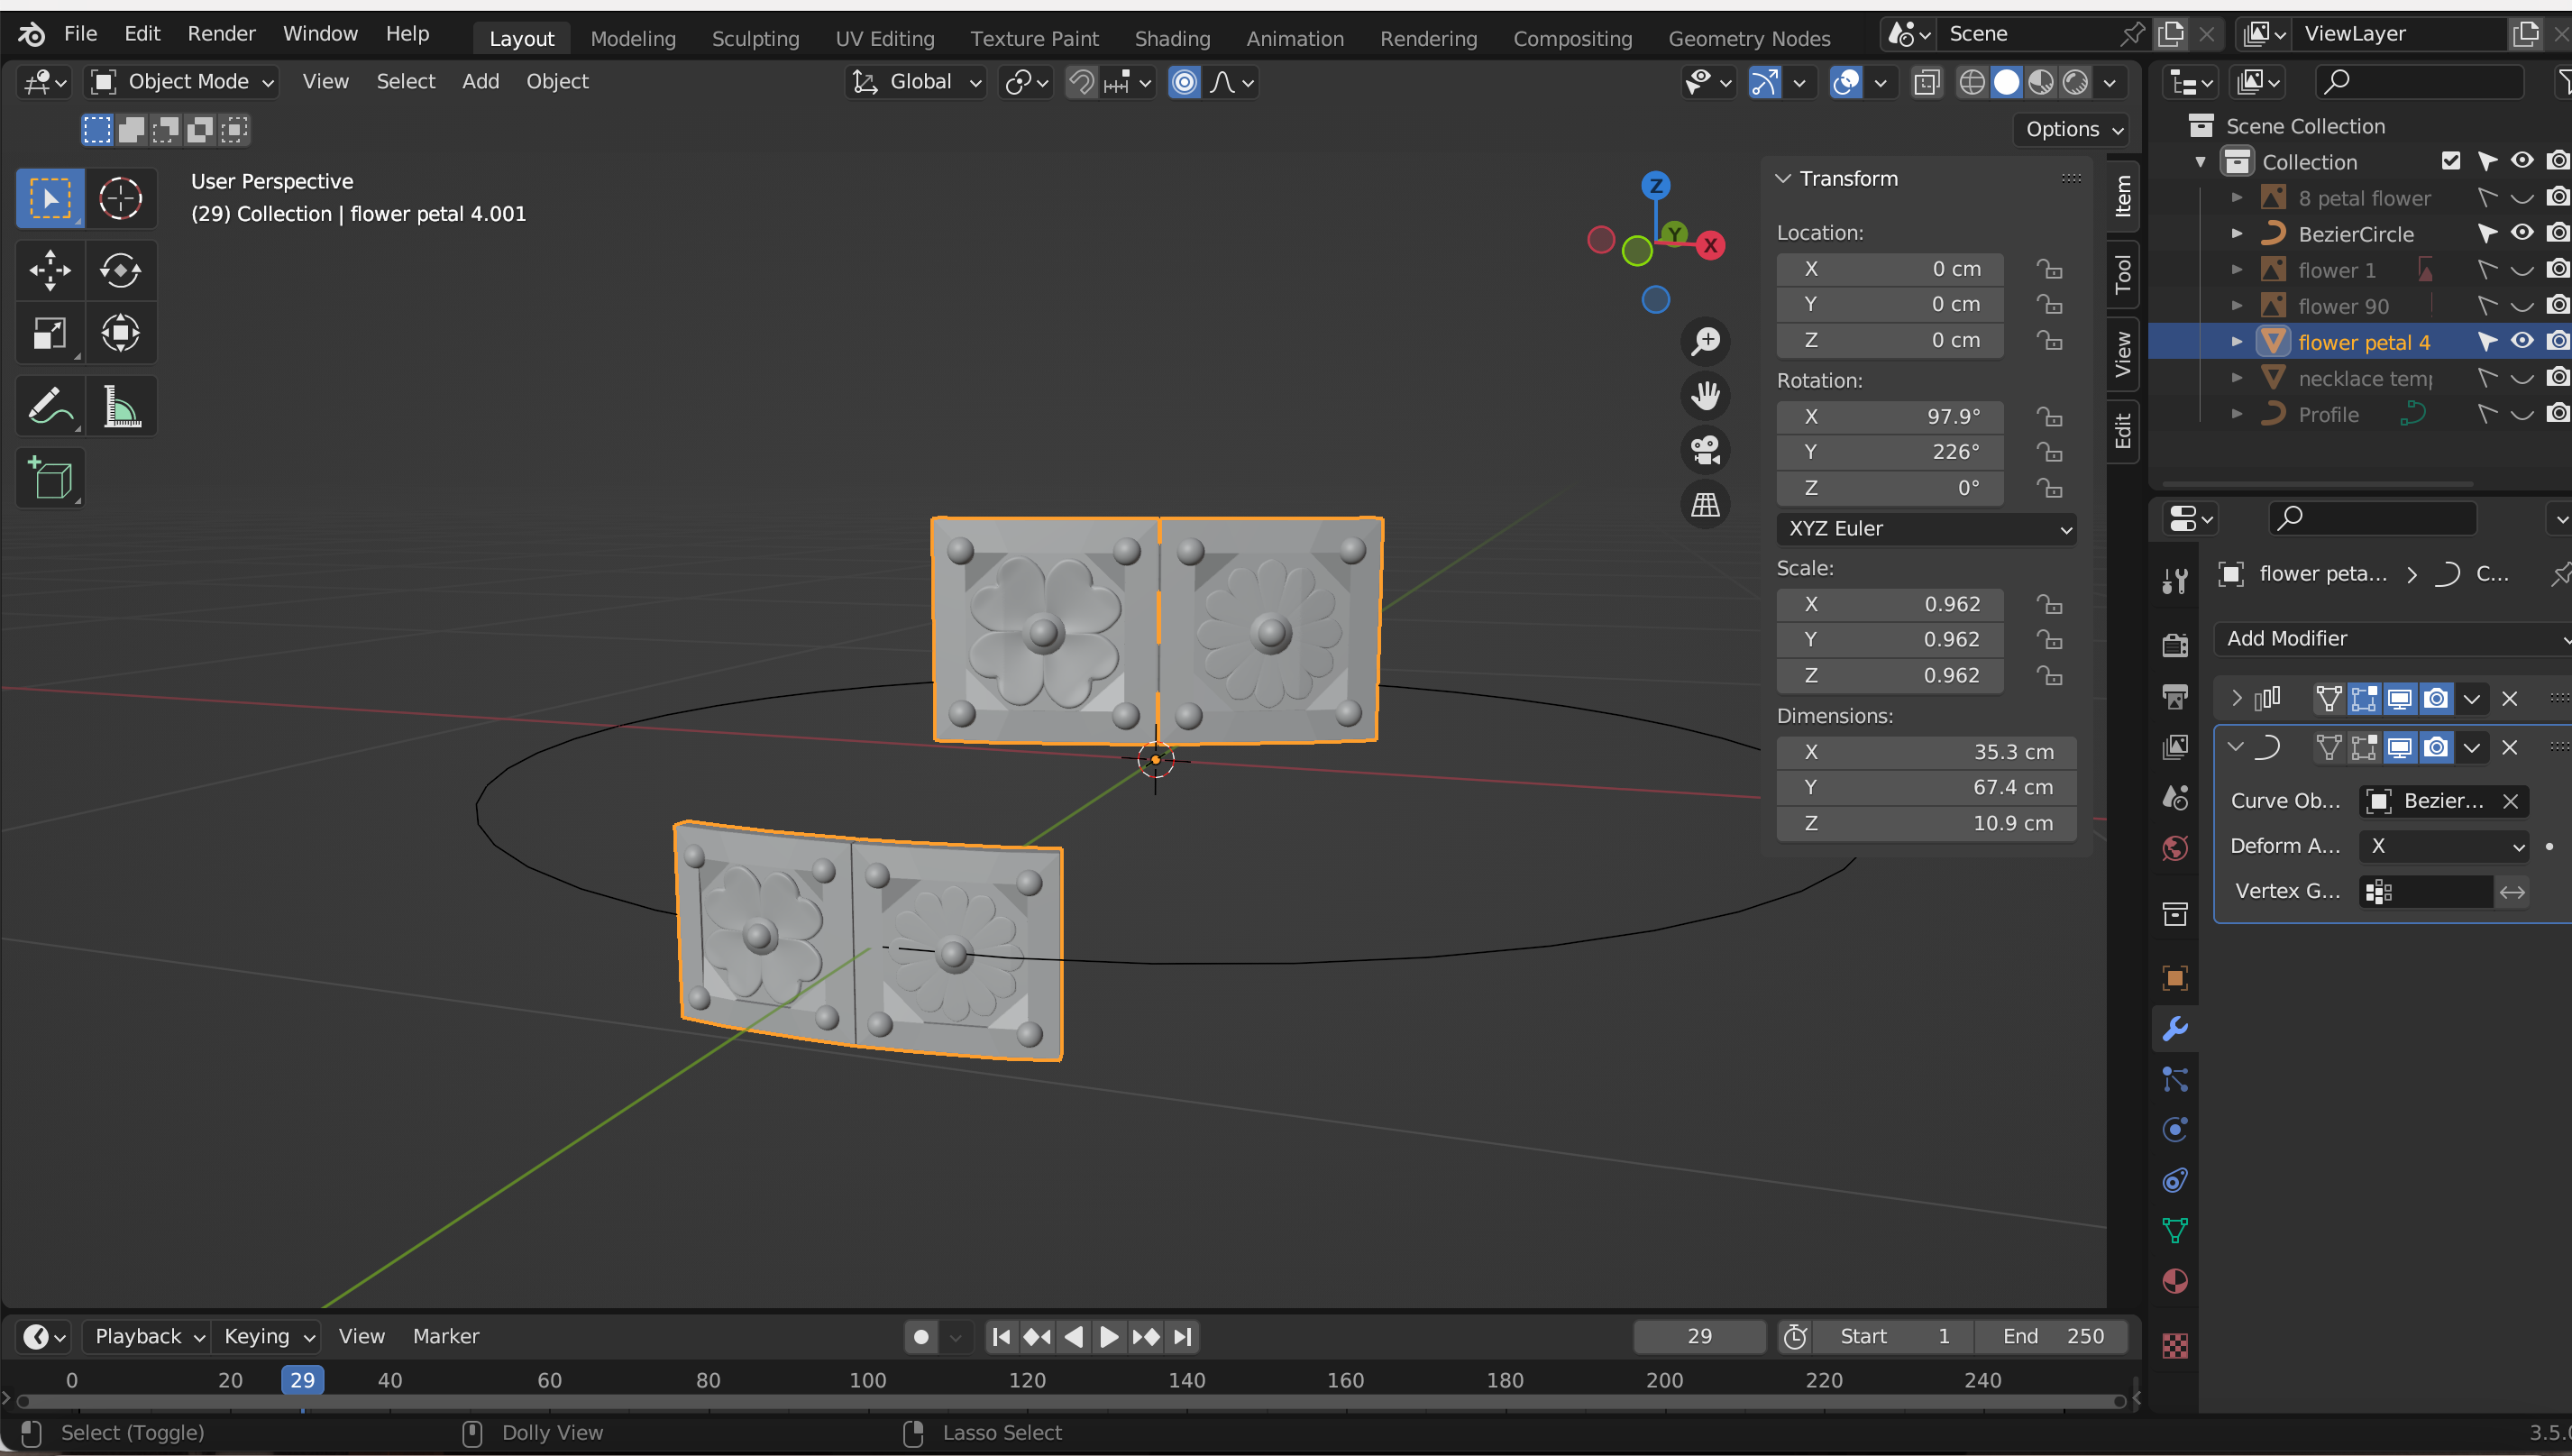Open the Texture properties tab
Image resolution: width=2572 pixels, height=1456 pixels.
(x=2174, y=1345)
